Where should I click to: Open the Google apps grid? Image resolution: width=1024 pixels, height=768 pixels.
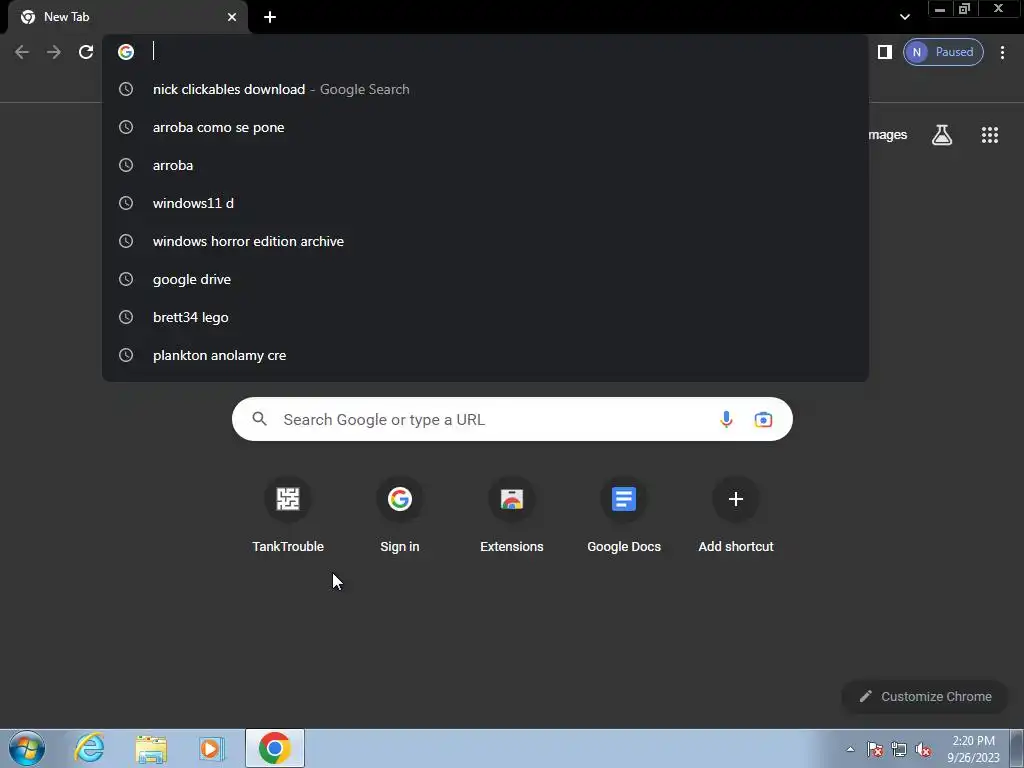point(989,135)
